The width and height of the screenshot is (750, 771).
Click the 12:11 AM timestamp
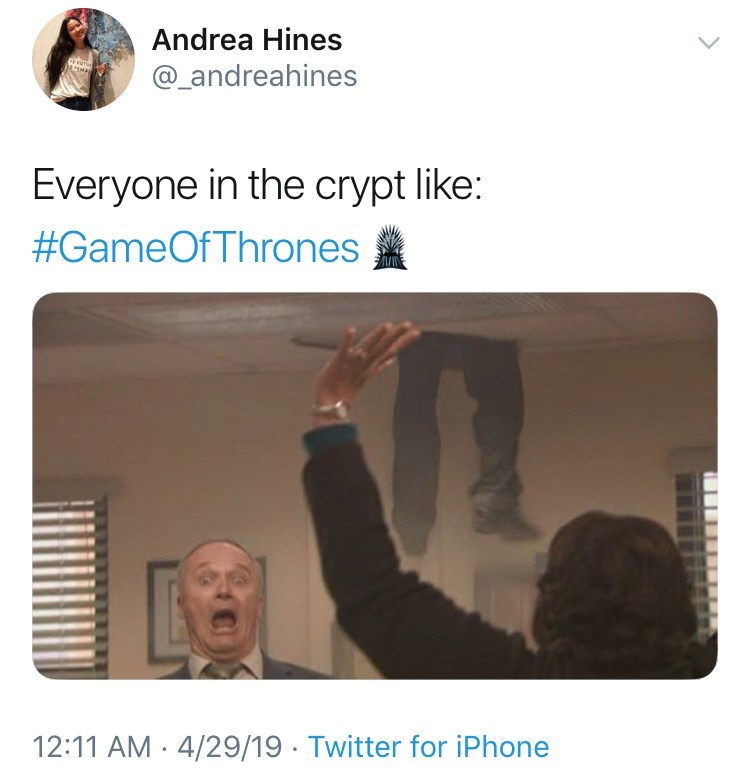pyautogui.click(x=92, y=746)
